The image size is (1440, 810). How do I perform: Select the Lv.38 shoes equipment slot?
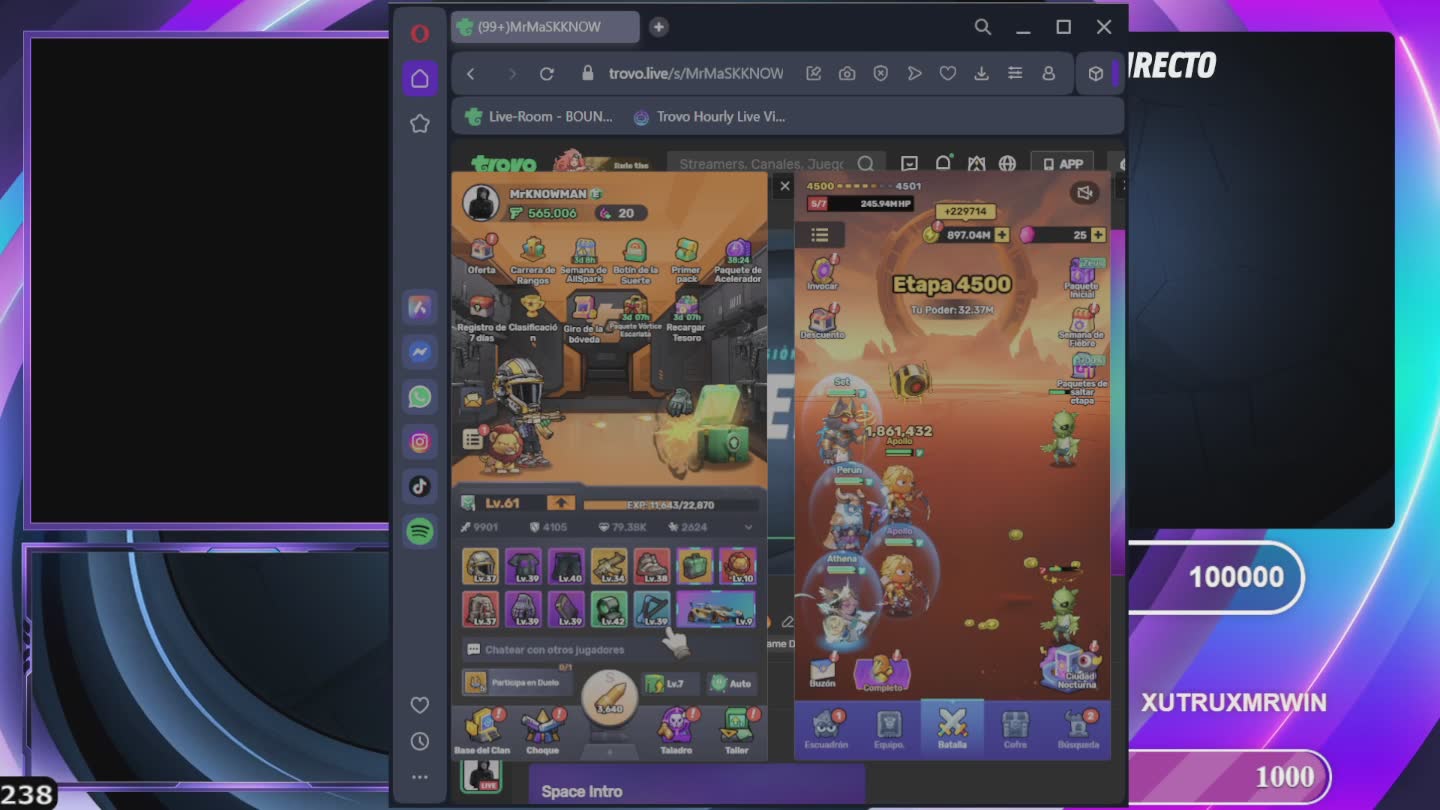click(x=652, y=566)
